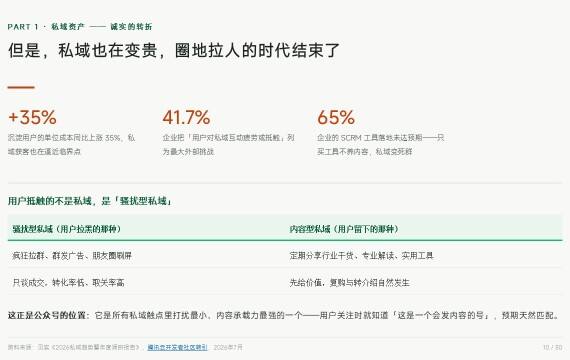Click the orange accent bar below title

pyautogui.click(x=21, y=87)
